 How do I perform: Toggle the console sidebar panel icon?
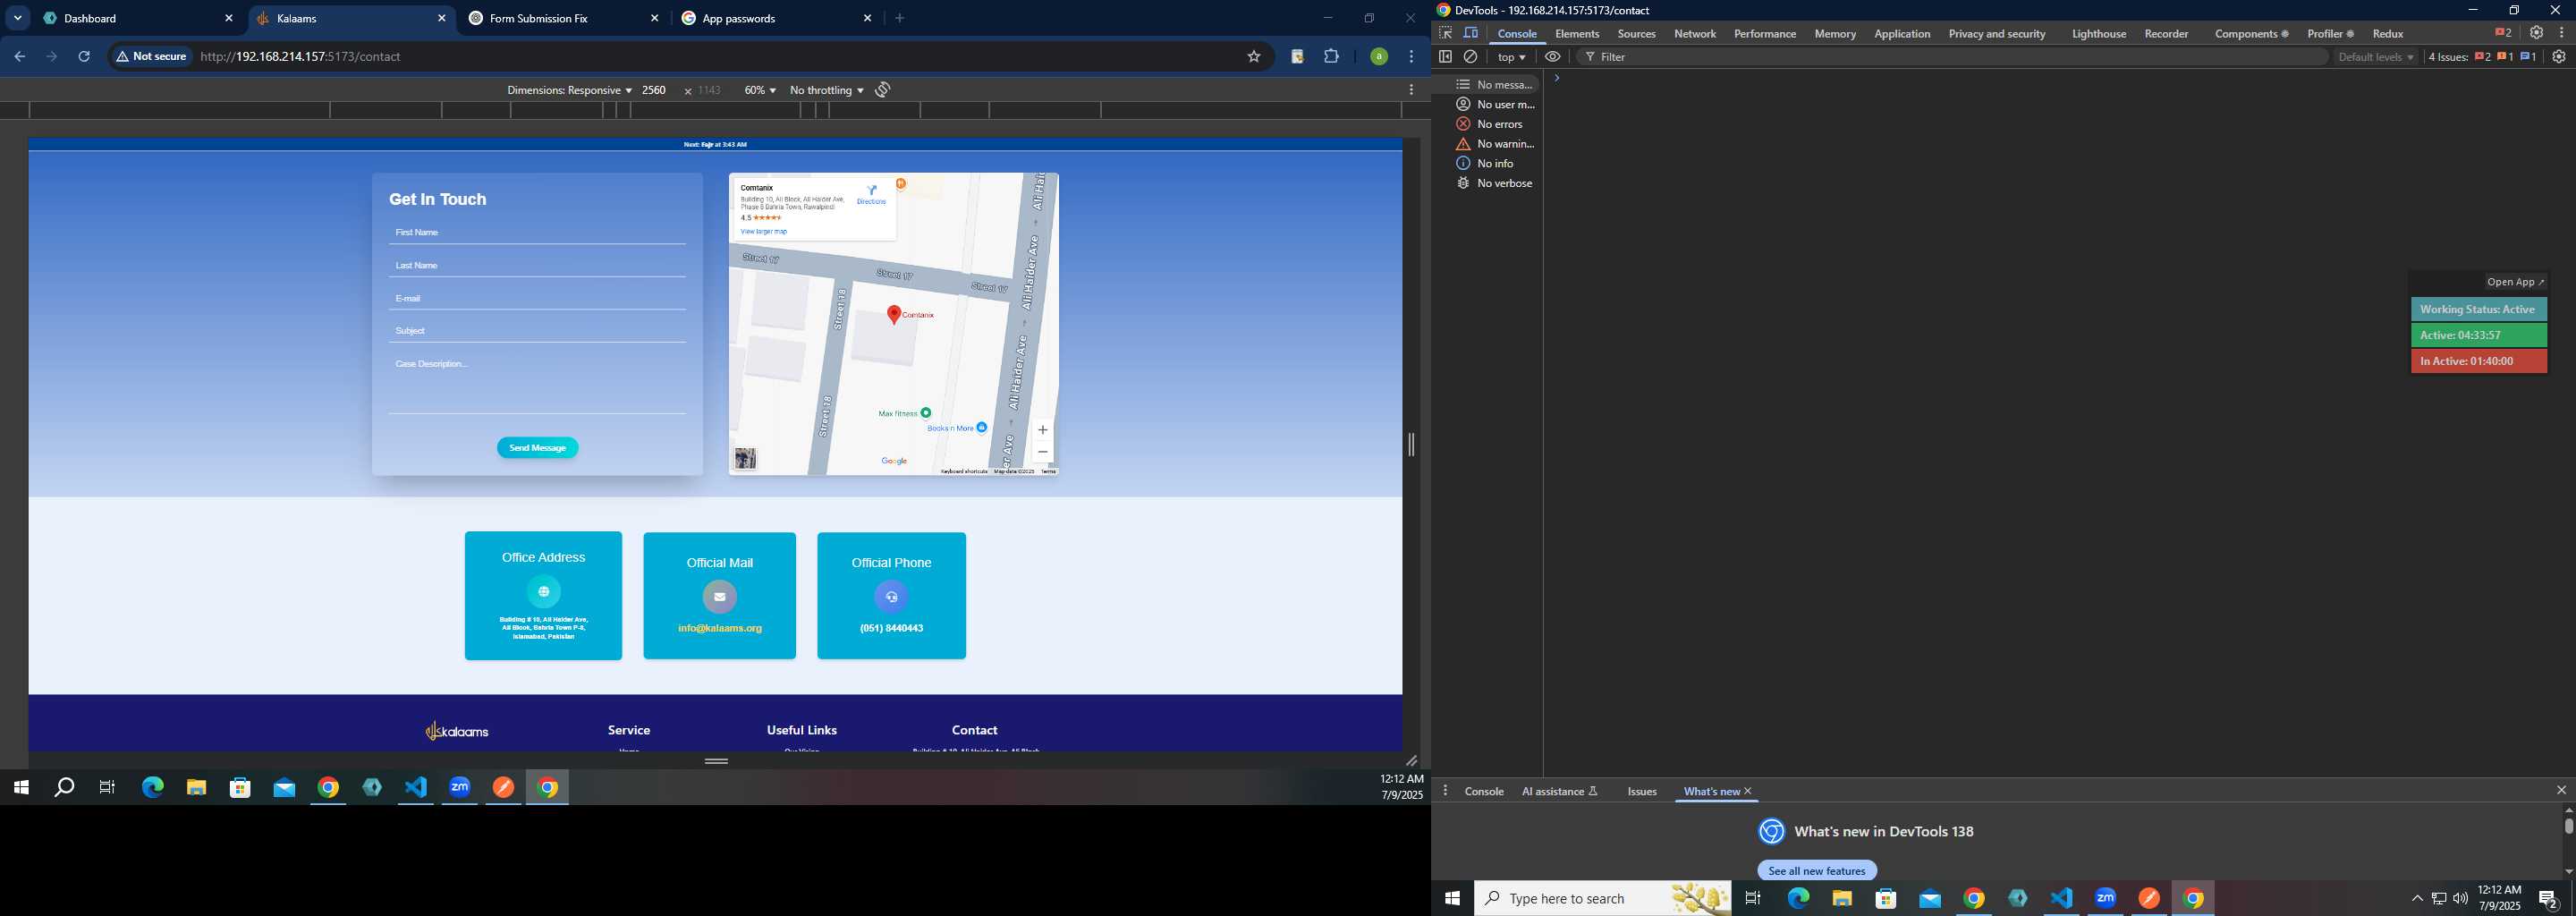tap(1445, 57)
